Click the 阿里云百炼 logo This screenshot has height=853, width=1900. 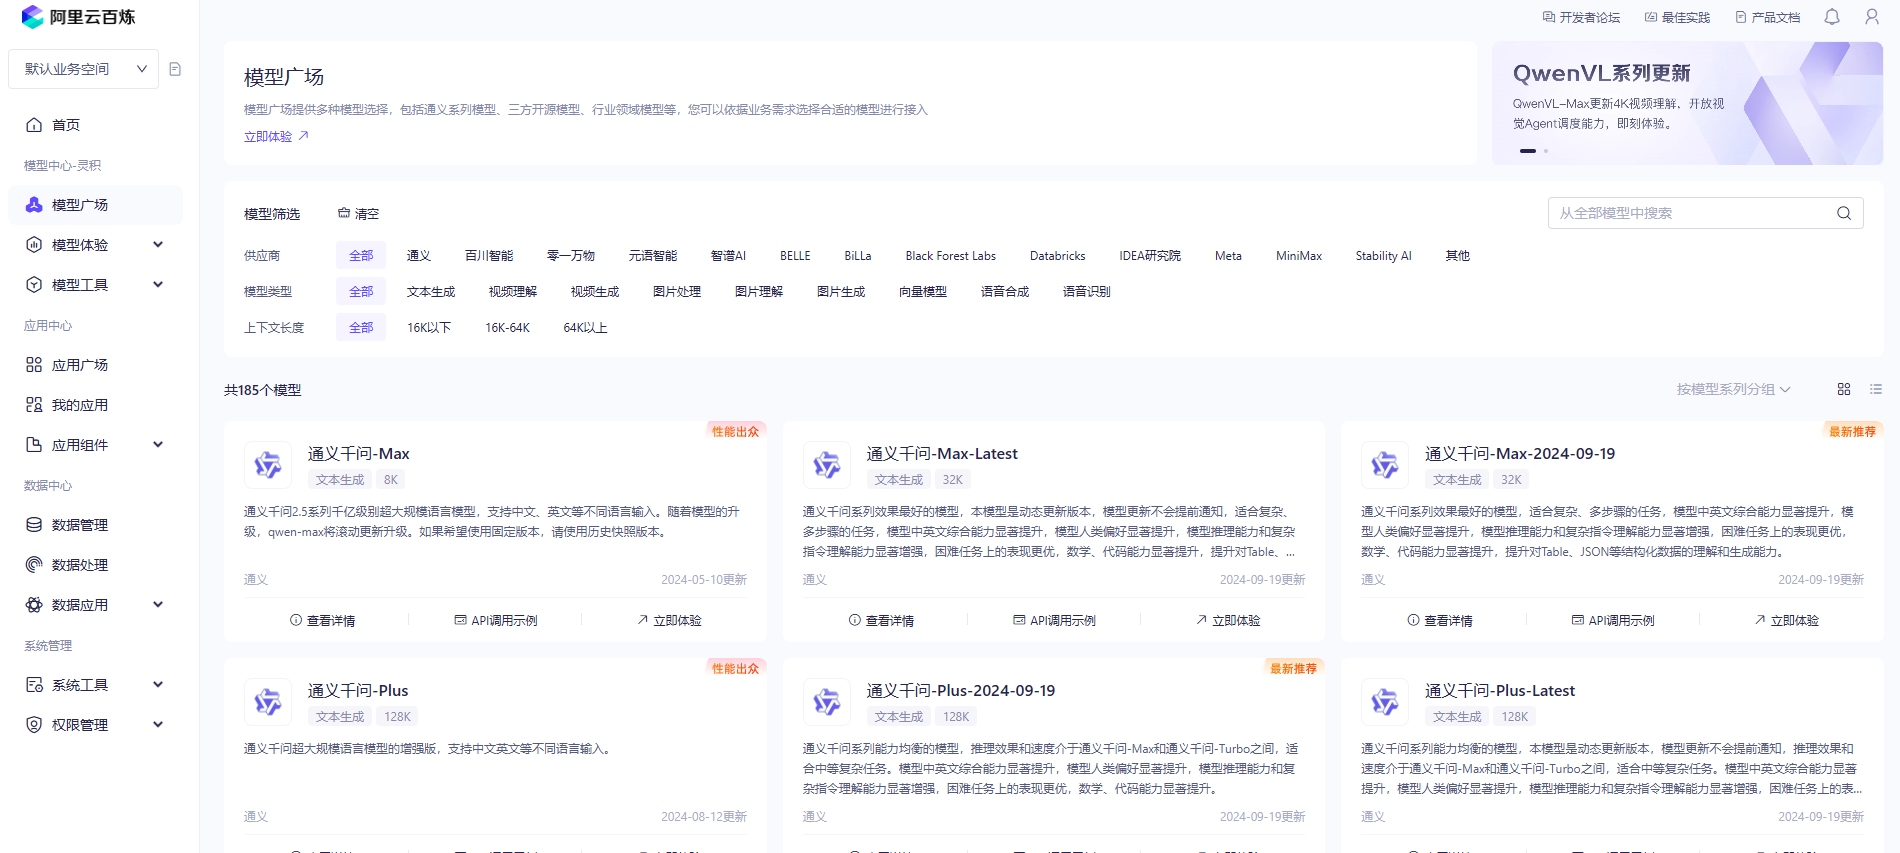78,17
